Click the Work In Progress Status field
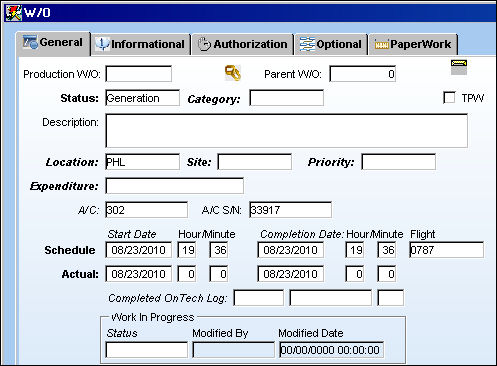 [146, 350]
